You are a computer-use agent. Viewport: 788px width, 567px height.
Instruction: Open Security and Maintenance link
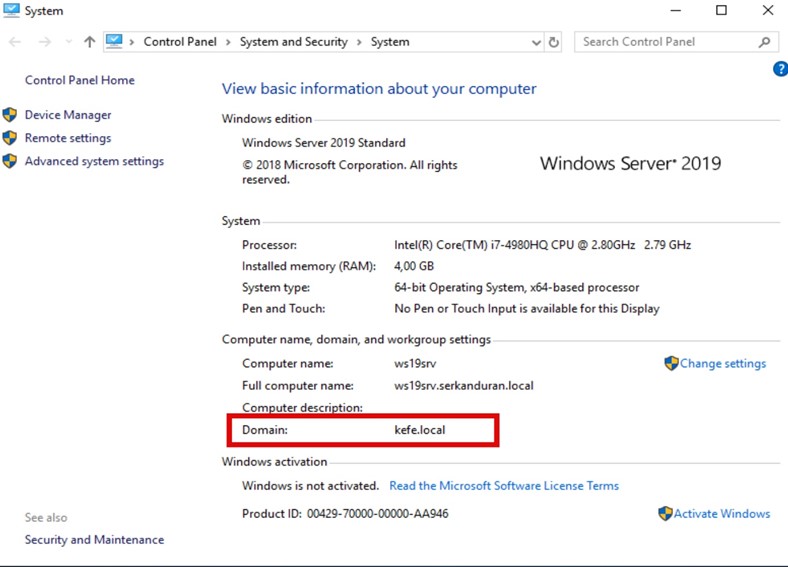[94, 540]
